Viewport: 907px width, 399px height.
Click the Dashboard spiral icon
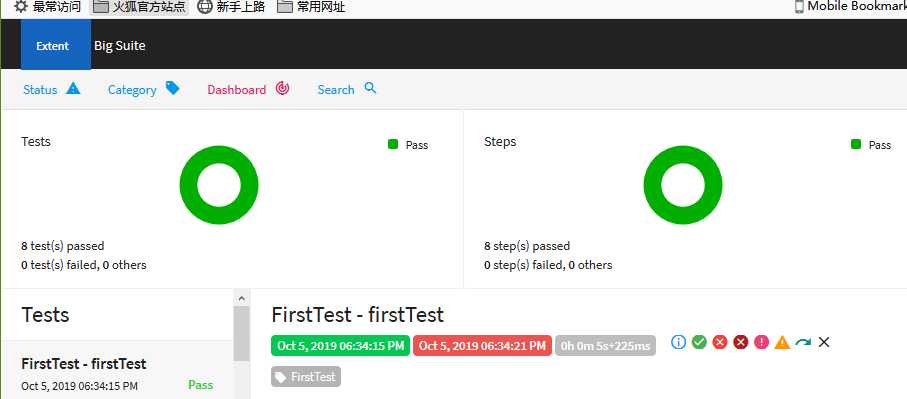click(282, 88)
